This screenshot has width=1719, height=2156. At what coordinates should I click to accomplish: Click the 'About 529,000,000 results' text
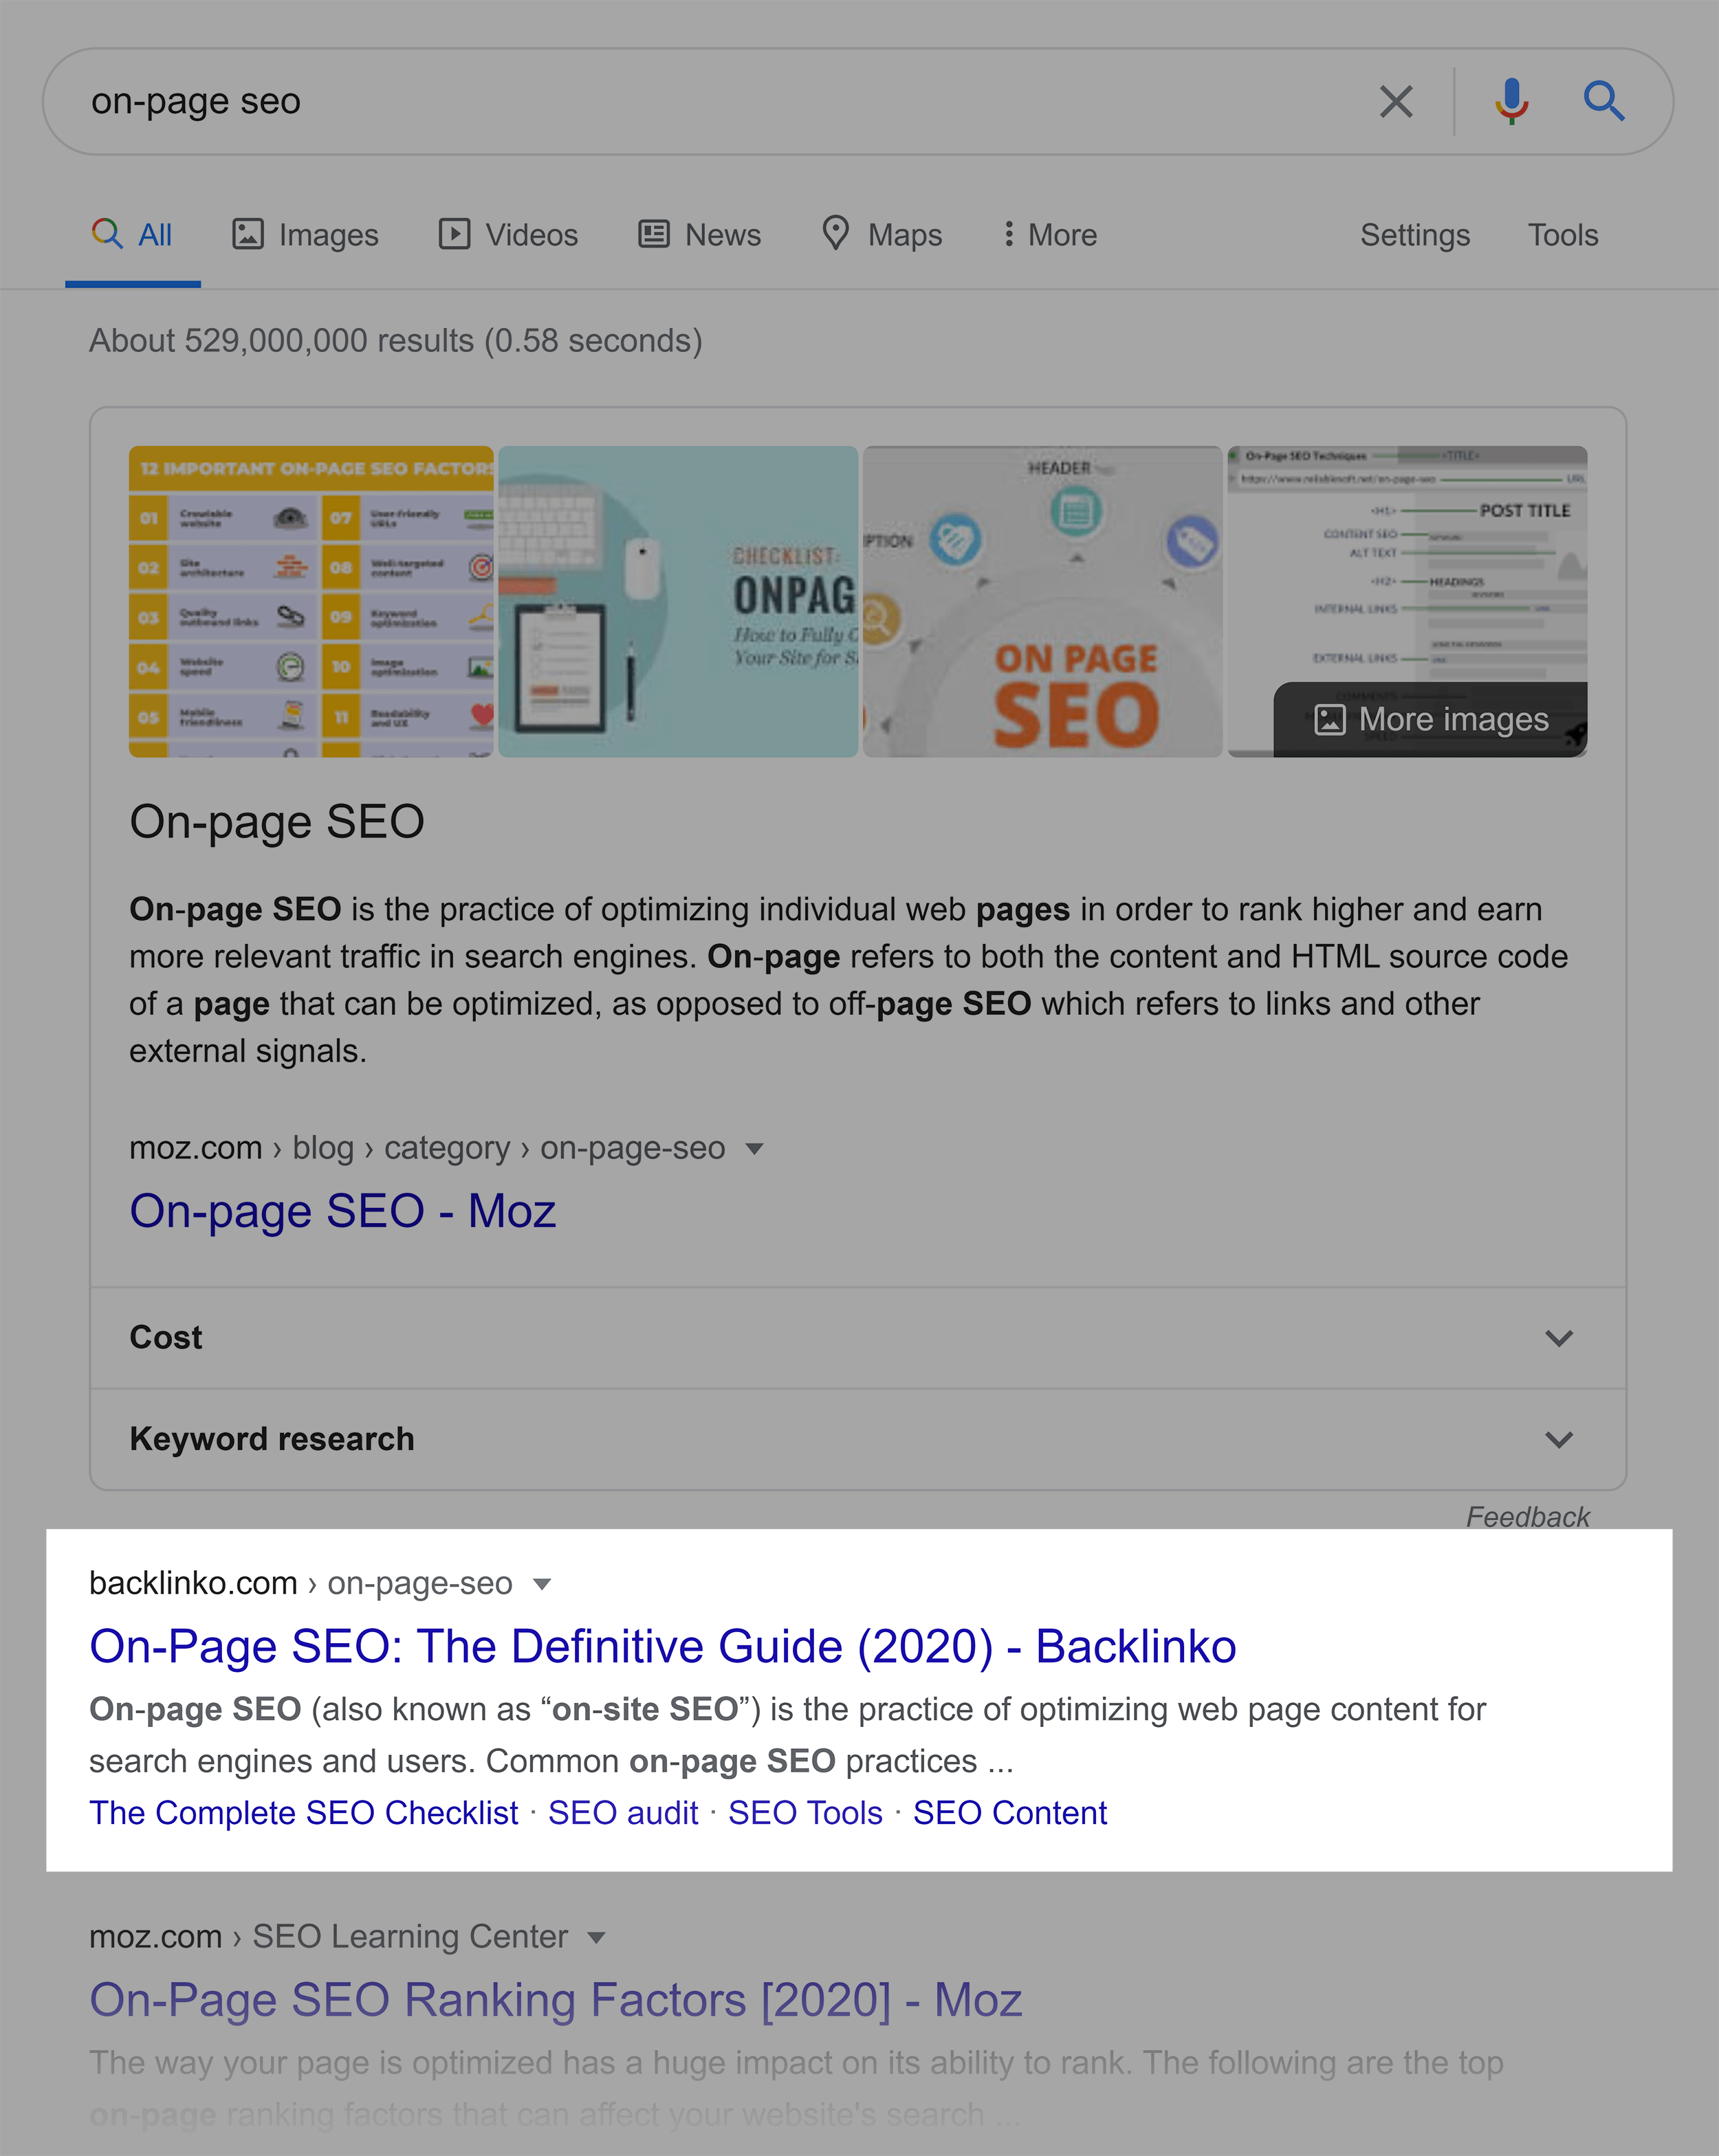(396, 341)
